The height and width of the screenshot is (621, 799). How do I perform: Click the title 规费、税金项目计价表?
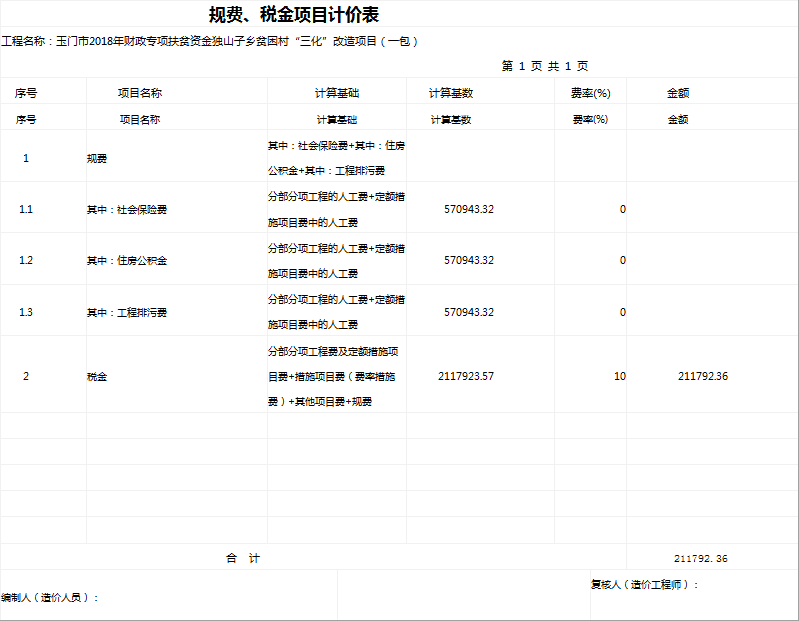click(294, 15)
